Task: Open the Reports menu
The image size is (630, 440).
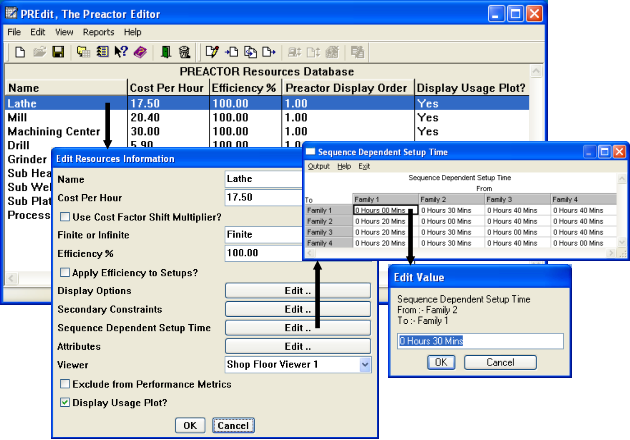Action: (98, 32)
